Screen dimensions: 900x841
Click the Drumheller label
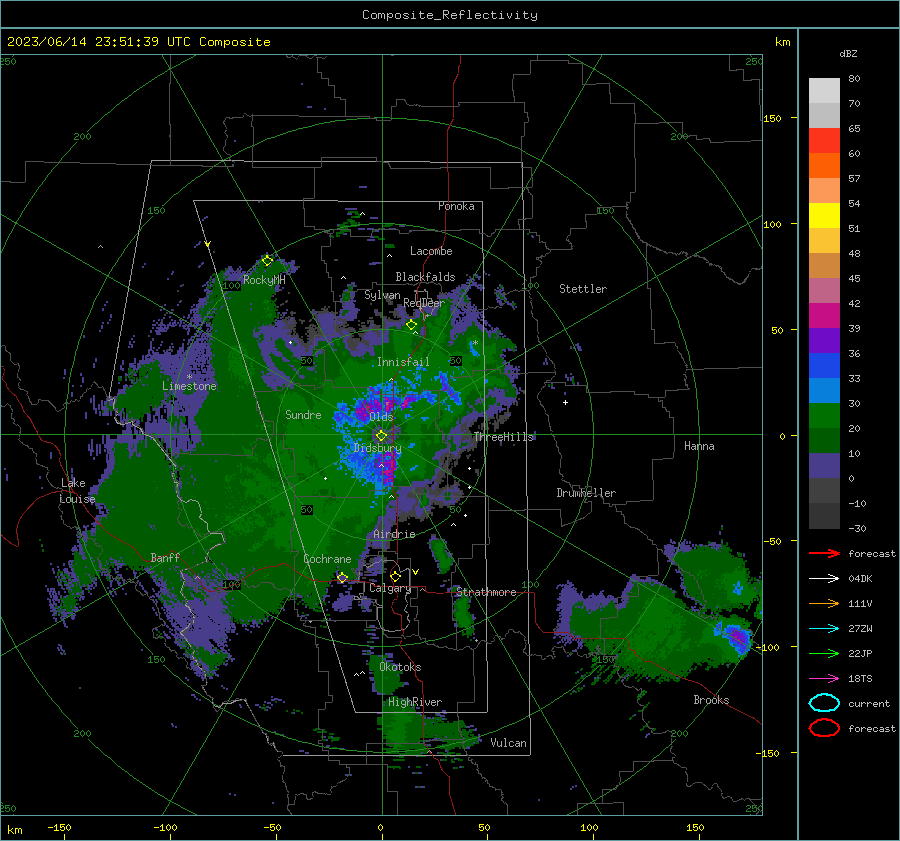(586, 493)
